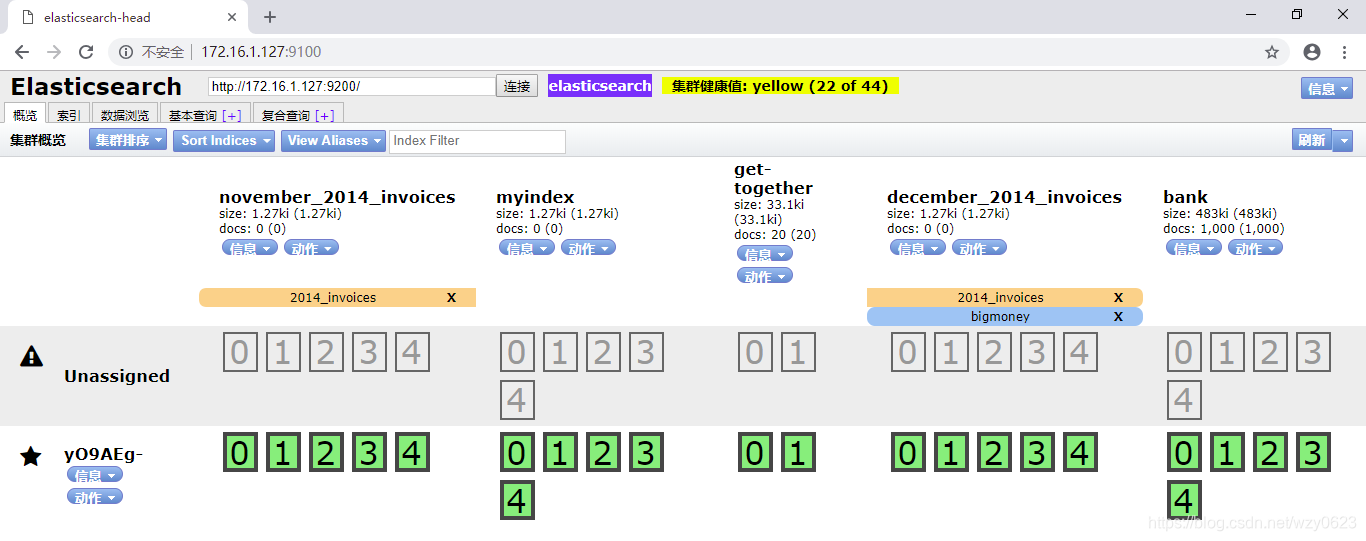Select unassigned shard 0 of get-together
Viewport: 1366px width, 541px height.
[x=754, y=353]
